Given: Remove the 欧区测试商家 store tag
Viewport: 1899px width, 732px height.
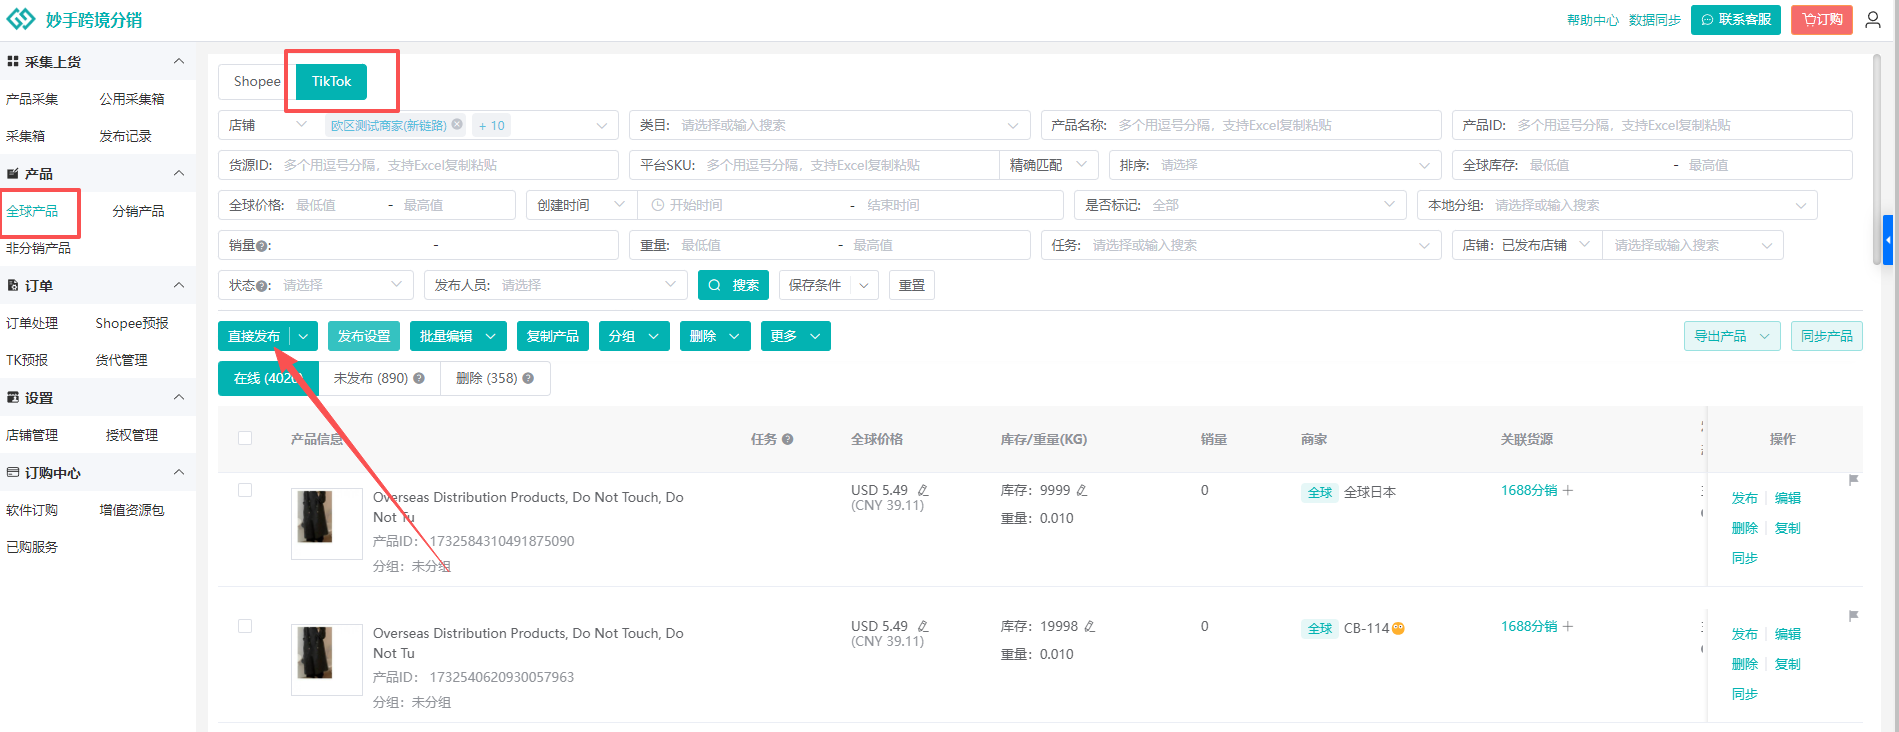Looking at the screenshot, I should pyautogui.click(x=457, y=125).
